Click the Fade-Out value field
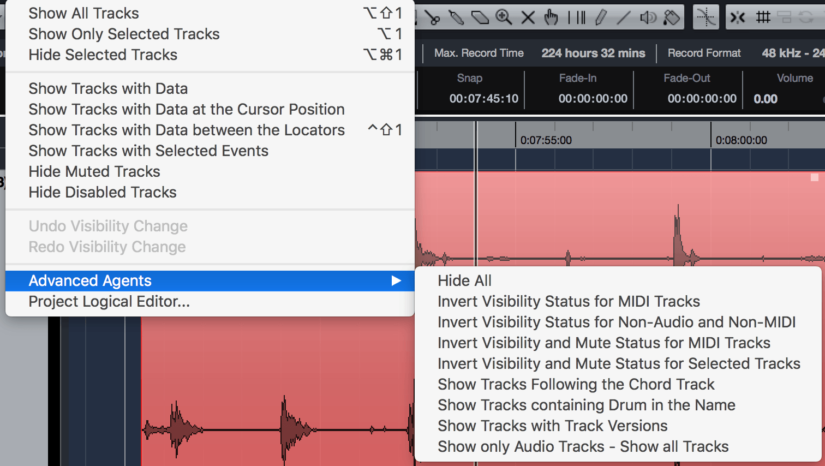825x466 pixels. pos(702,99)
